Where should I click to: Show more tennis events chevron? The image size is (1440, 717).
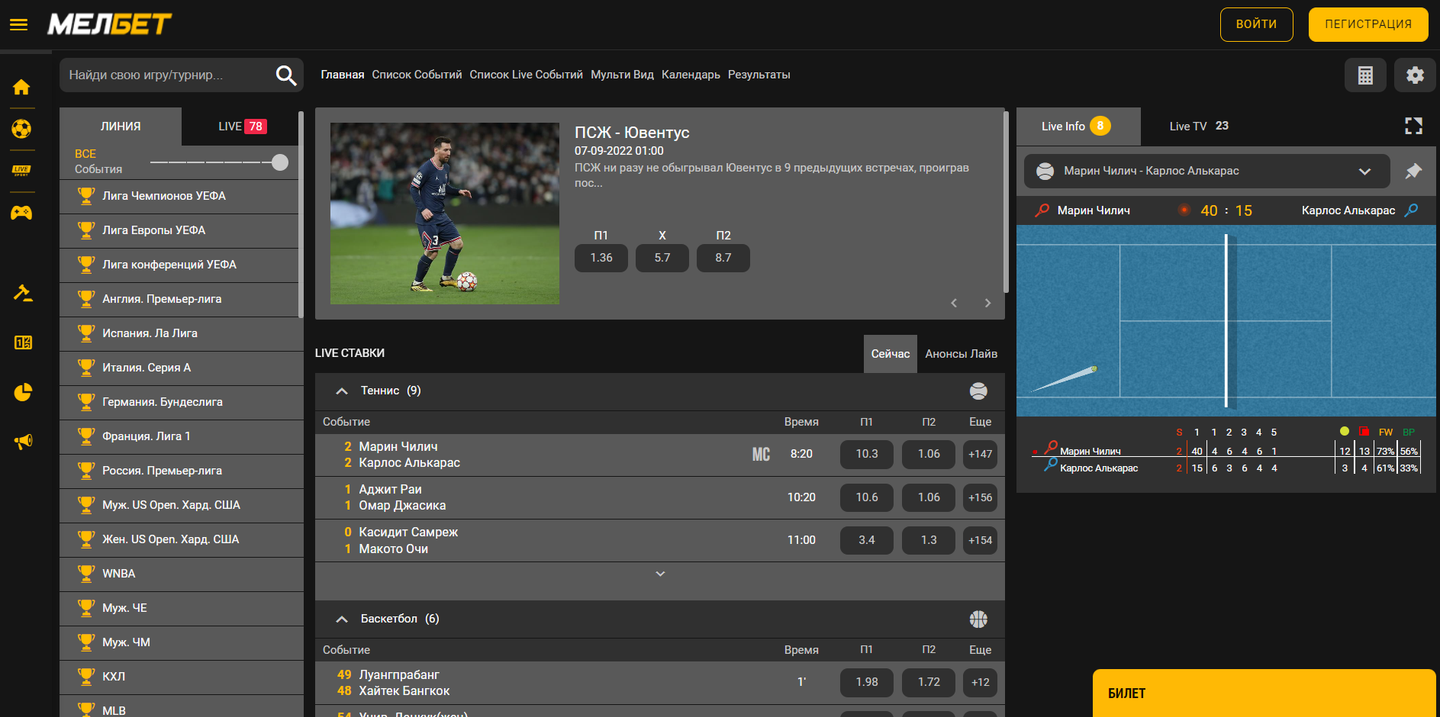tap(660, 574)
